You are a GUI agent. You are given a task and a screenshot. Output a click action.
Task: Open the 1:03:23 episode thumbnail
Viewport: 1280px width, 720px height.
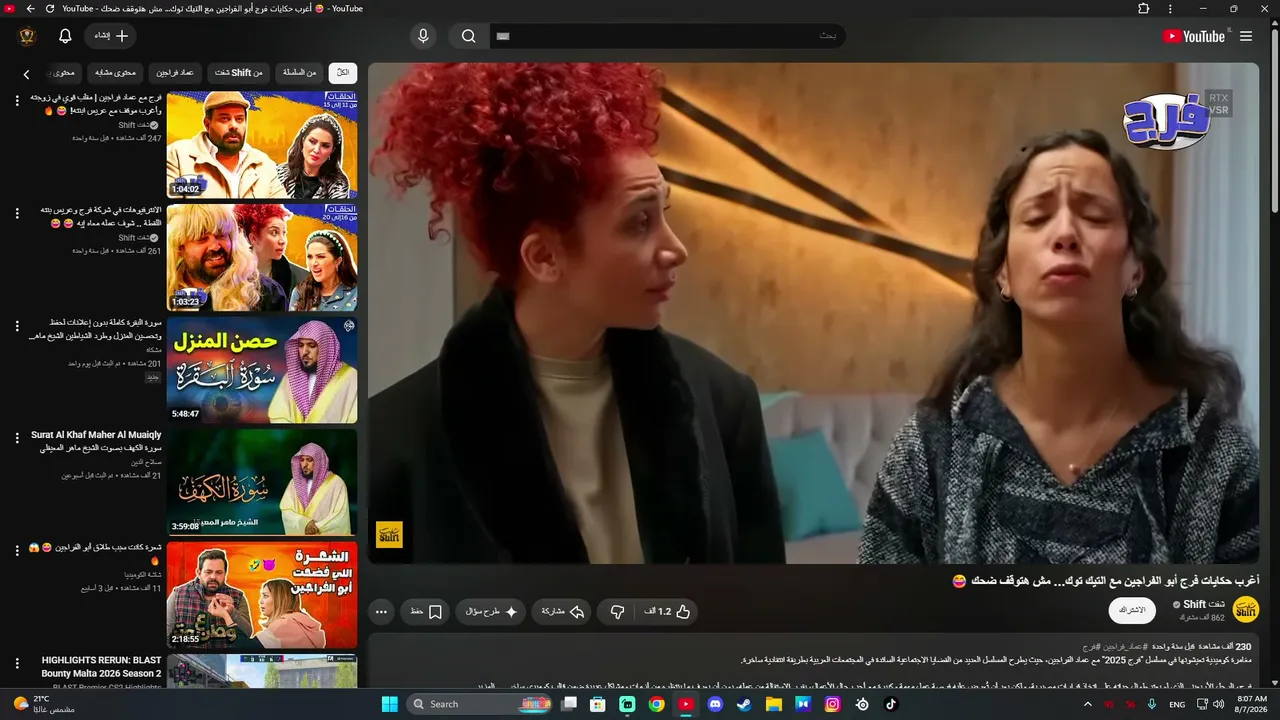pyautogui.click(x=262, y=258)
